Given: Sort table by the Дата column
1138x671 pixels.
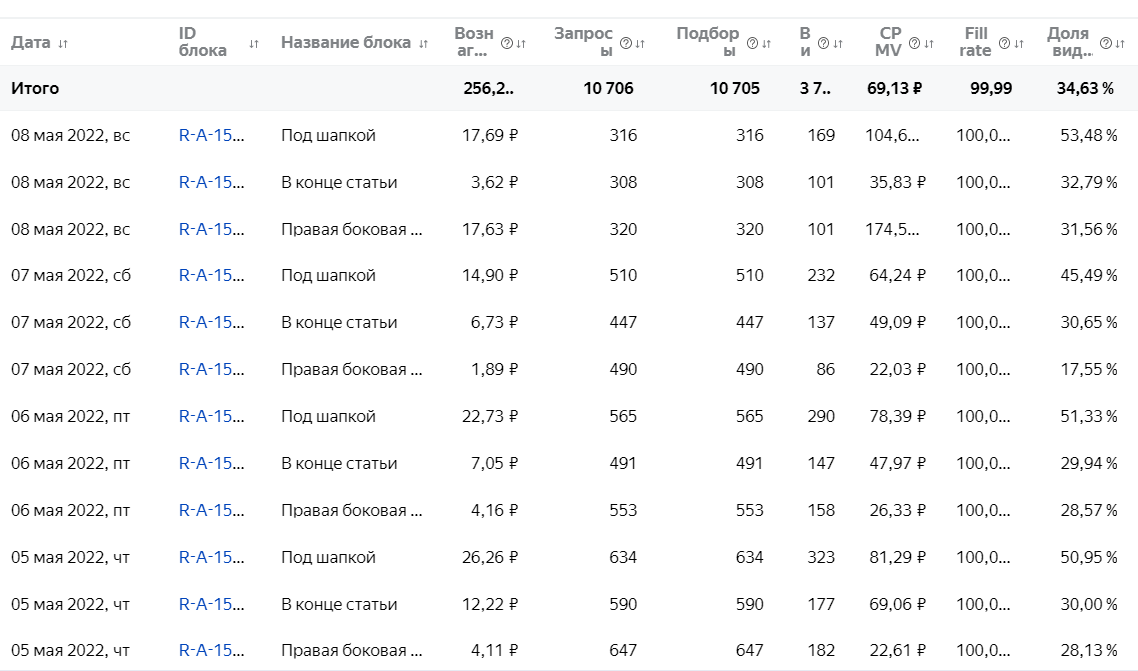Looking at the screenshot, I should pyautogui.click(x=63, y=43).
